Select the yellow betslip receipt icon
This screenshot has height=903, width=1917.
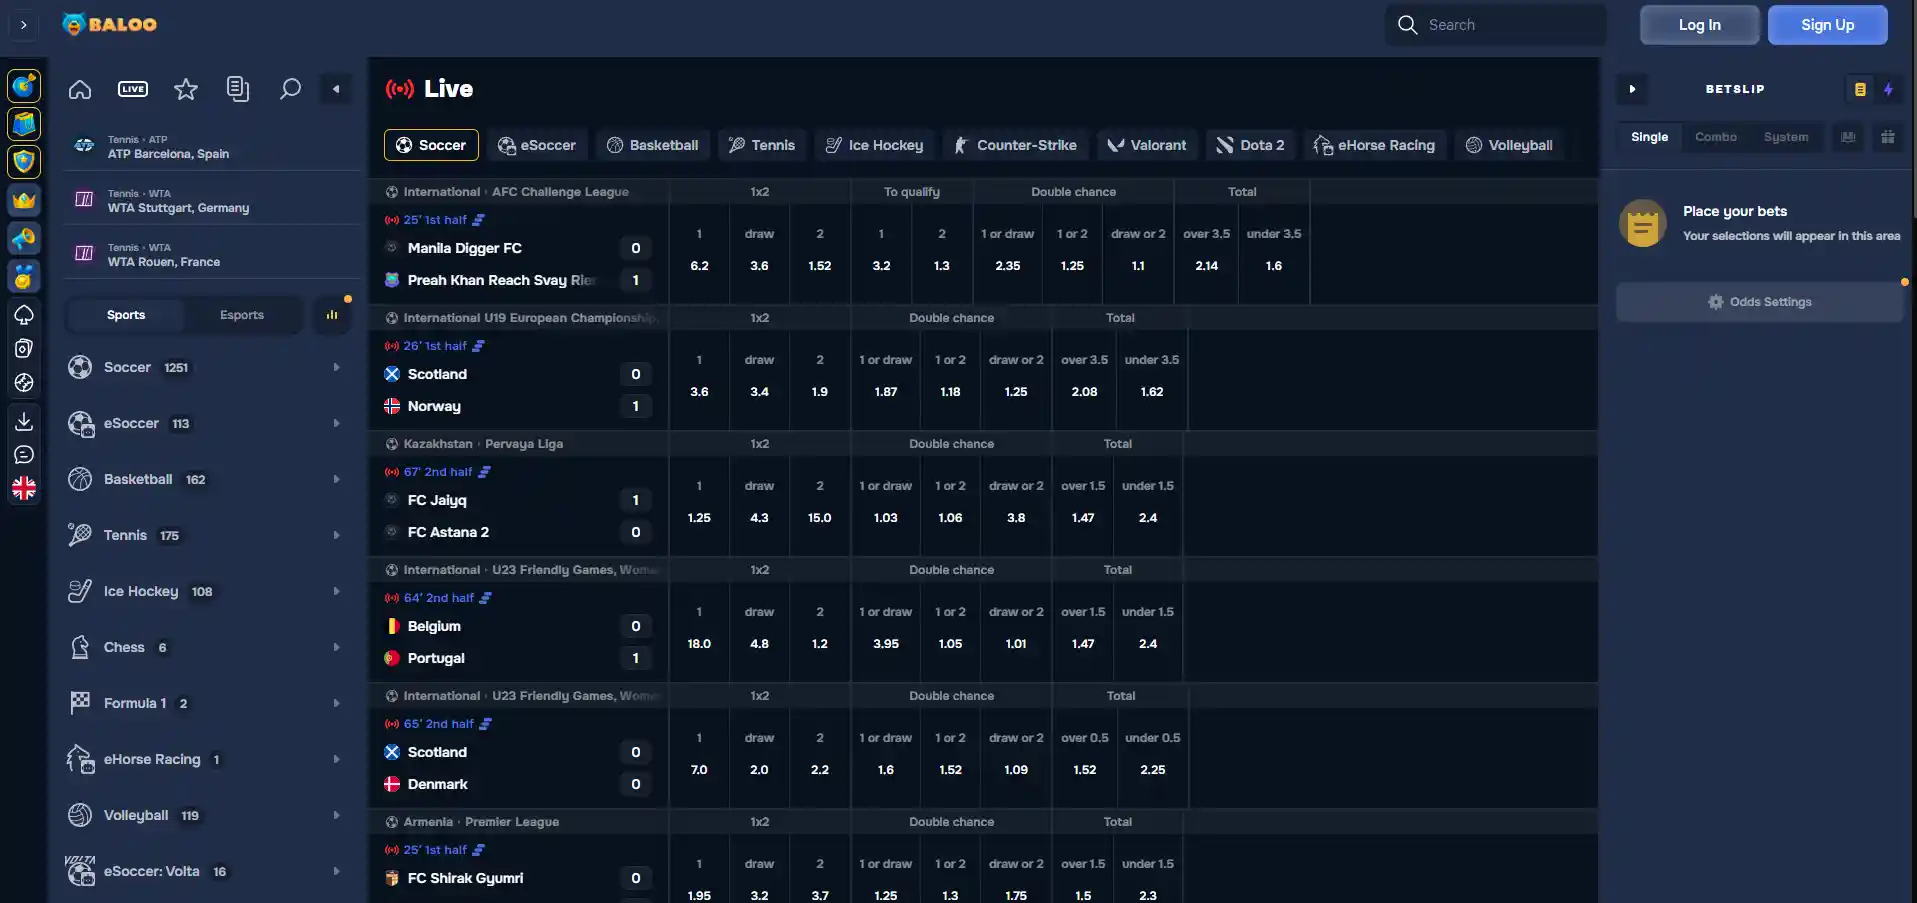tap(1860, 89)
